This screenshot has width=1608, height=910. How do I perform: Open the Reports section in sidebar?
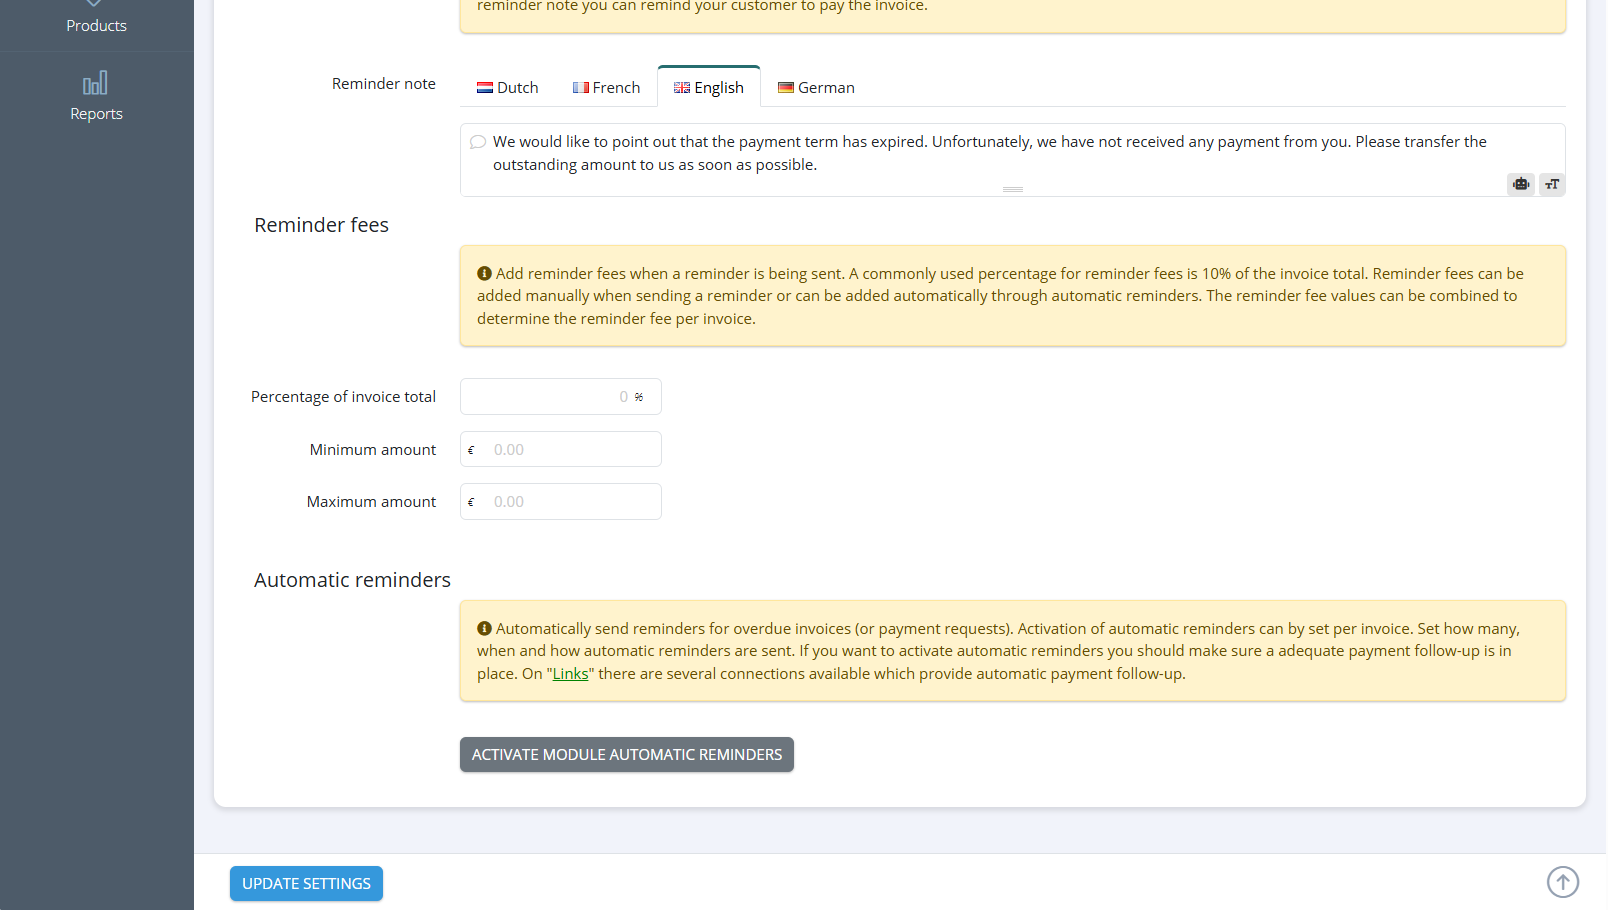click(96, 97)
